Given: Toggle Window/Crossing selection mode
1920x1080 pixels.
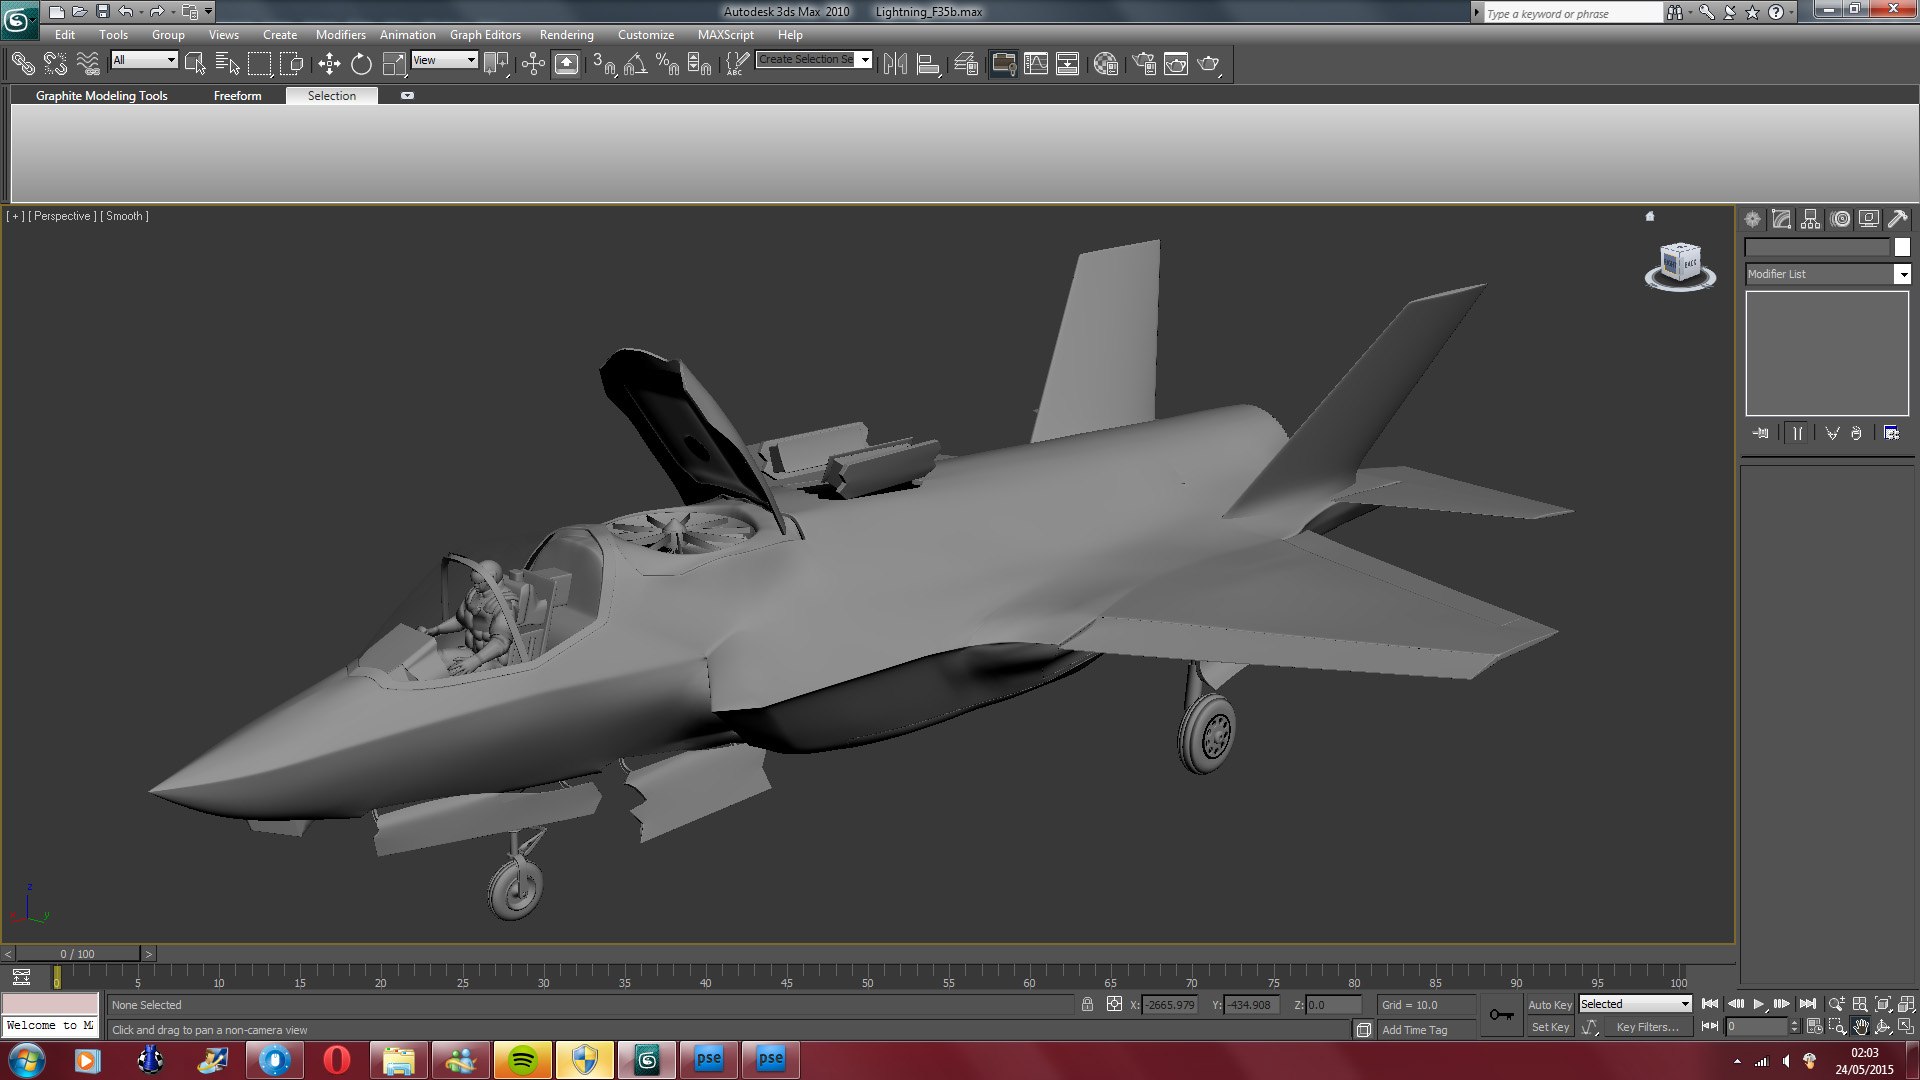Looking at the screenshot, I should tap(291, 64).
